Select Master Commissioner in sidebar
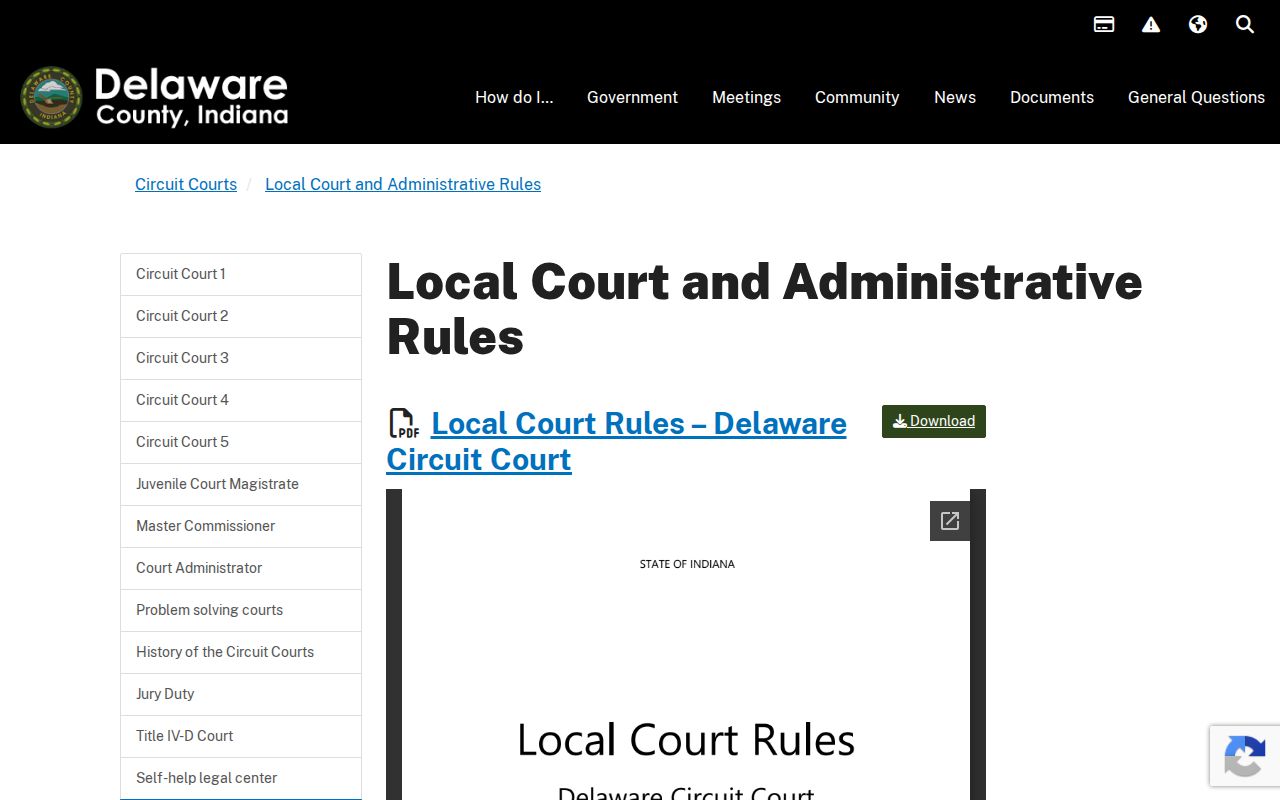 (241, 526)
